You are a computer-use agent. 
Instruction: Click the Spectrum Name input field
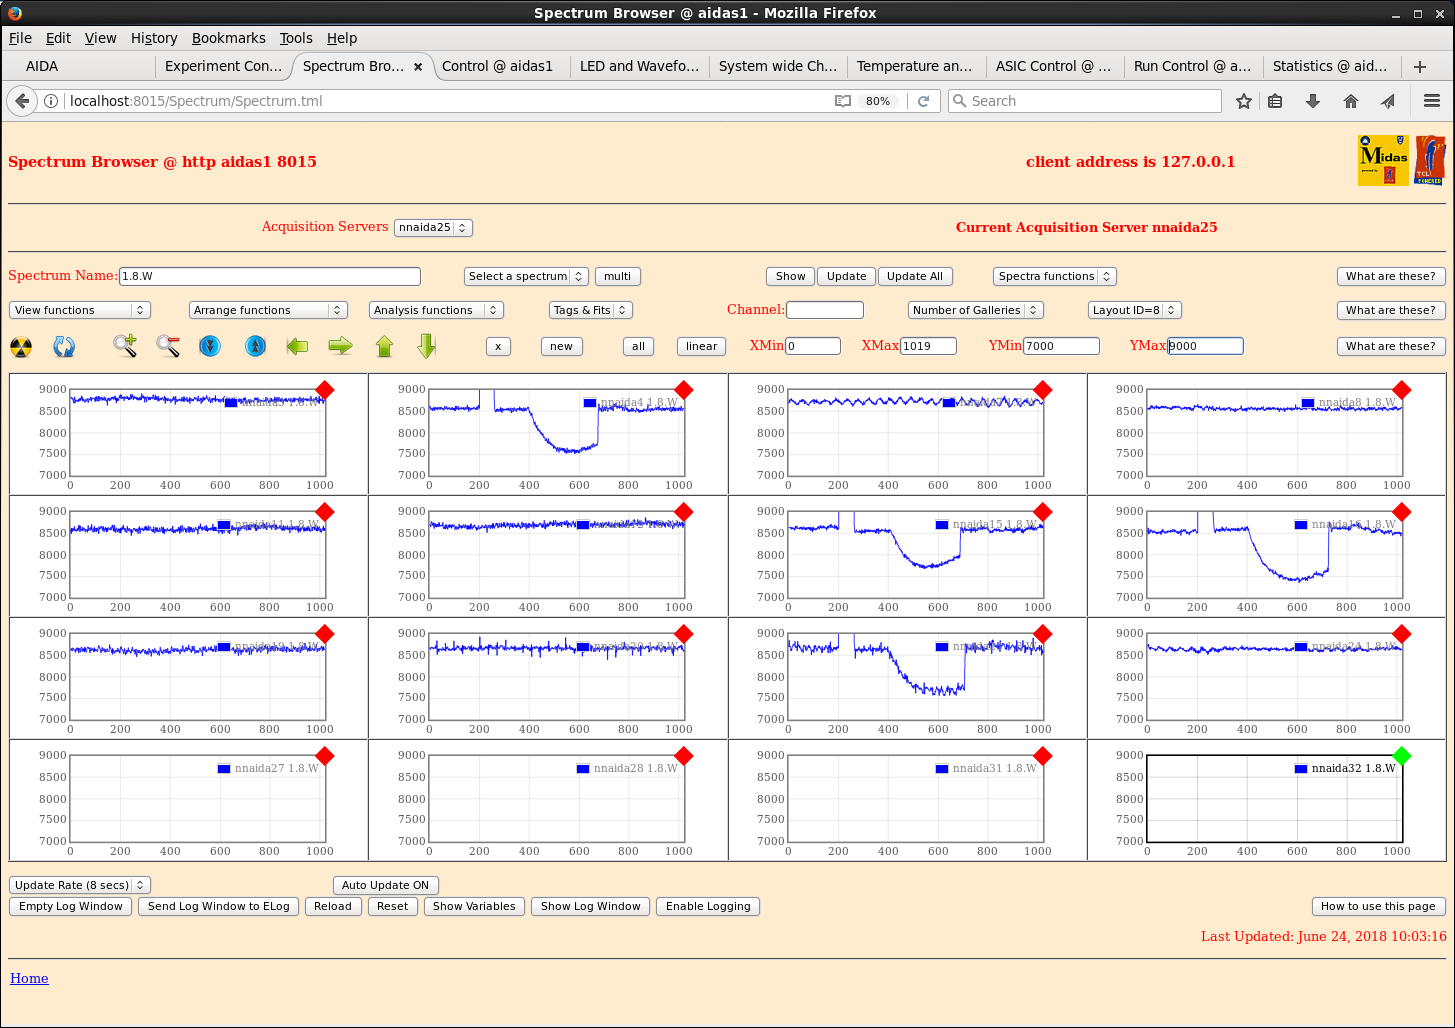[270, 276]
